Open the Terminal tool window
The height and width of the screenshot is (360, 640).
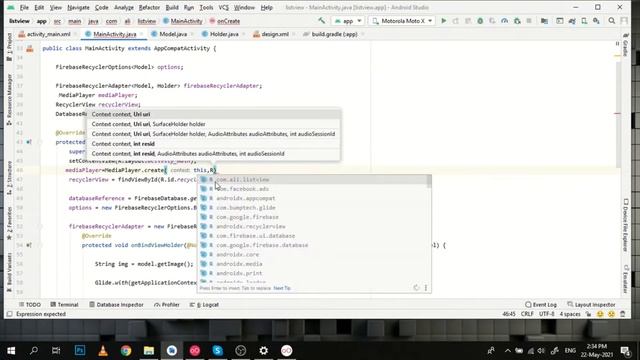point(64,304)
